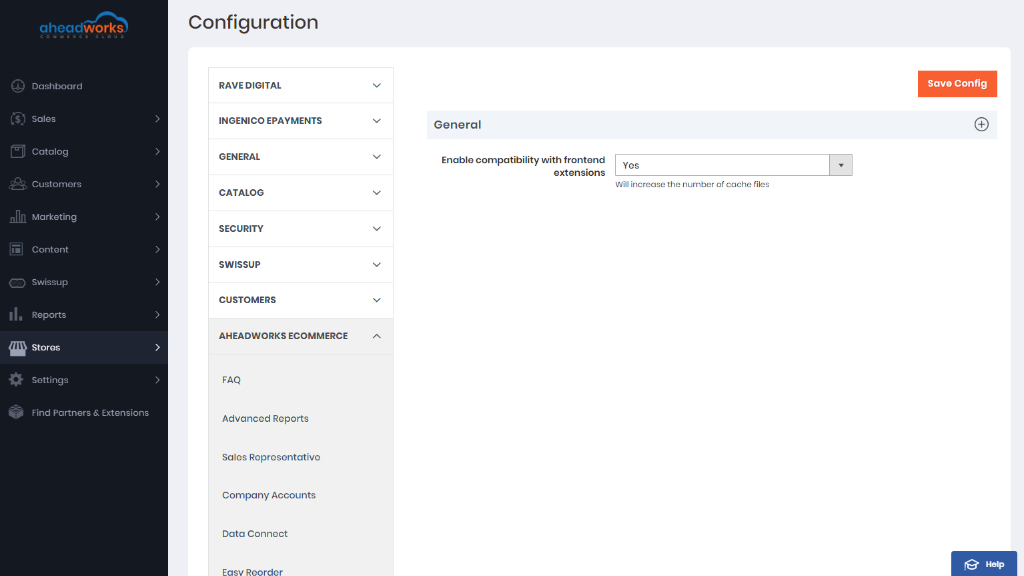Click the Aheadworks Ecommerce collapse chevron

[x=377, y=336]
